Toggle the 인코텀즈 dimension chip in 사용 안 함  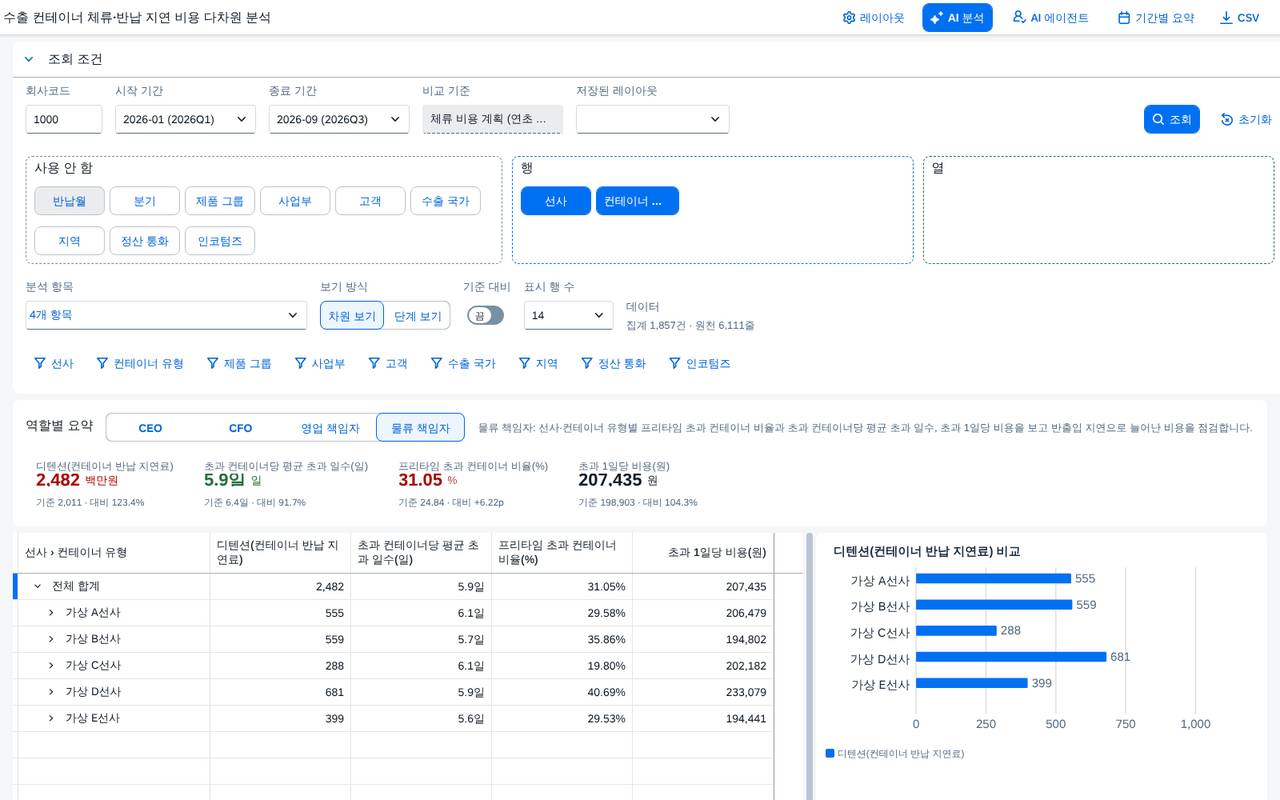click(x=220, y=241)
